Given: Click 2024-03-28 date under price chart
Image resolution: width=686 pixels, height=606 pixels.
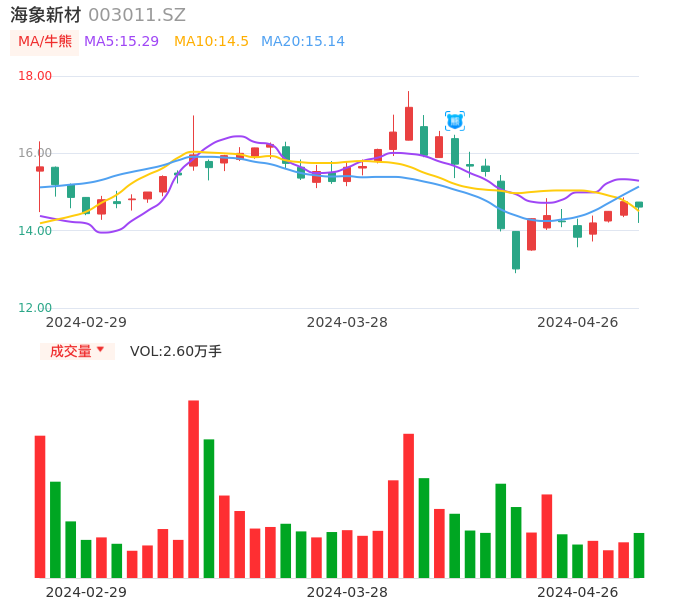Looking at the screenshot, I should pos(347,322).
